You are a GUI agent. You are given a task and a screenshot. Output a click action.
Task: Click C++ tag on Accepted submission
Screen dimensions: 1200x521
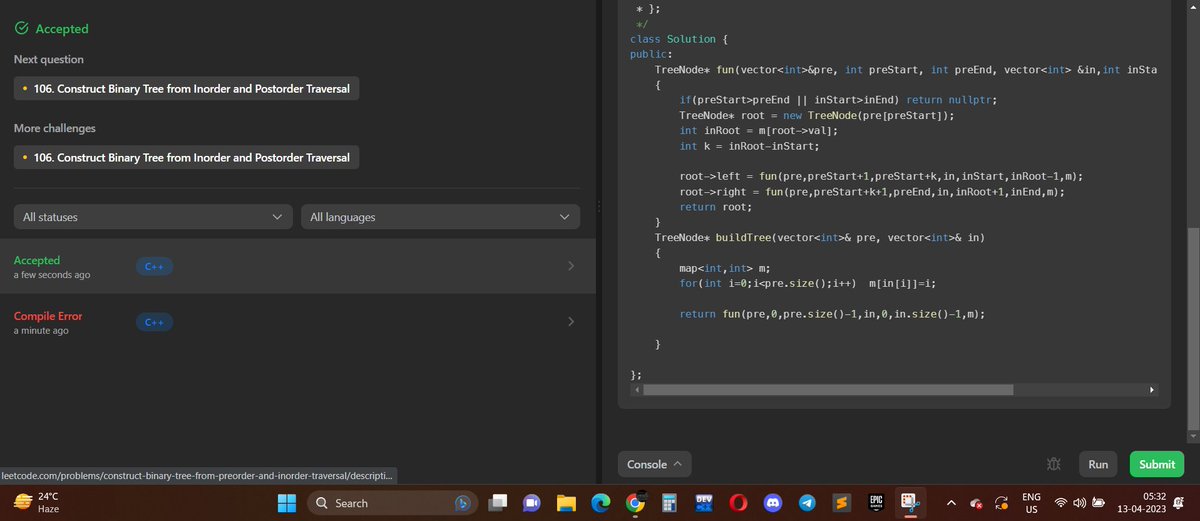pos(155,266)
